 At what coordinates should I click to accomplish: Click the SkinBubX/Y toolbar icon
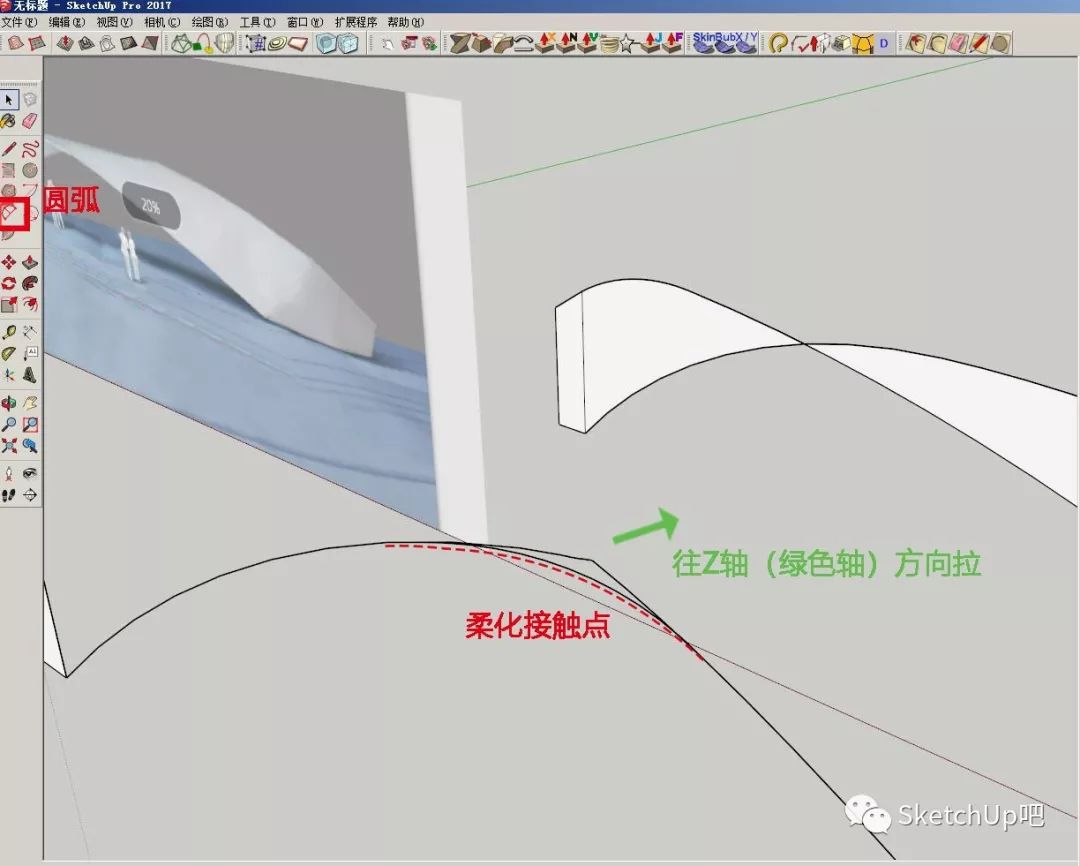(x=725, y=43)
